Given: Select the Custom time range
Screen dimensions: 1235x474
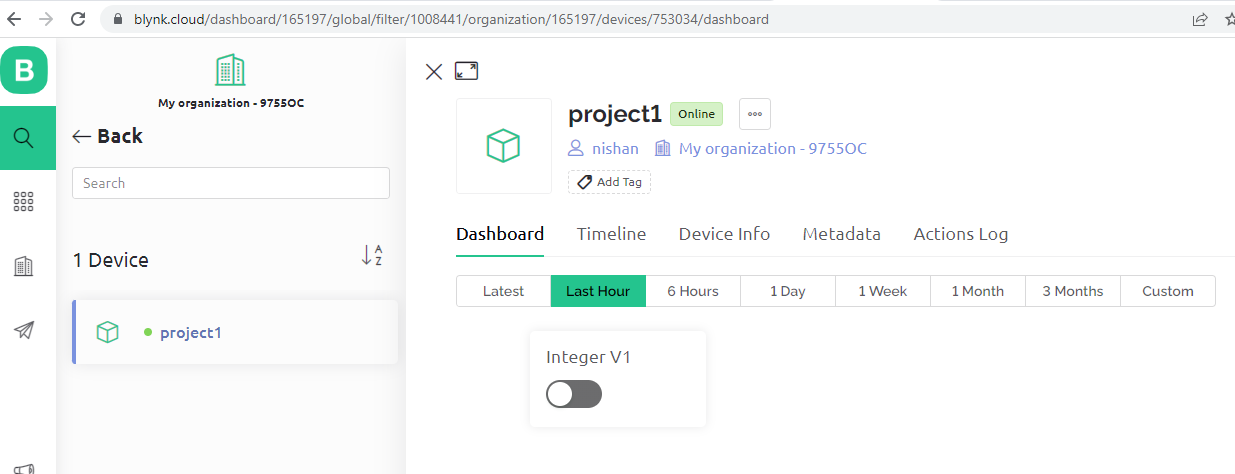Looking at the screenshot, I should pyautogui.click(x=1168, y=291).
